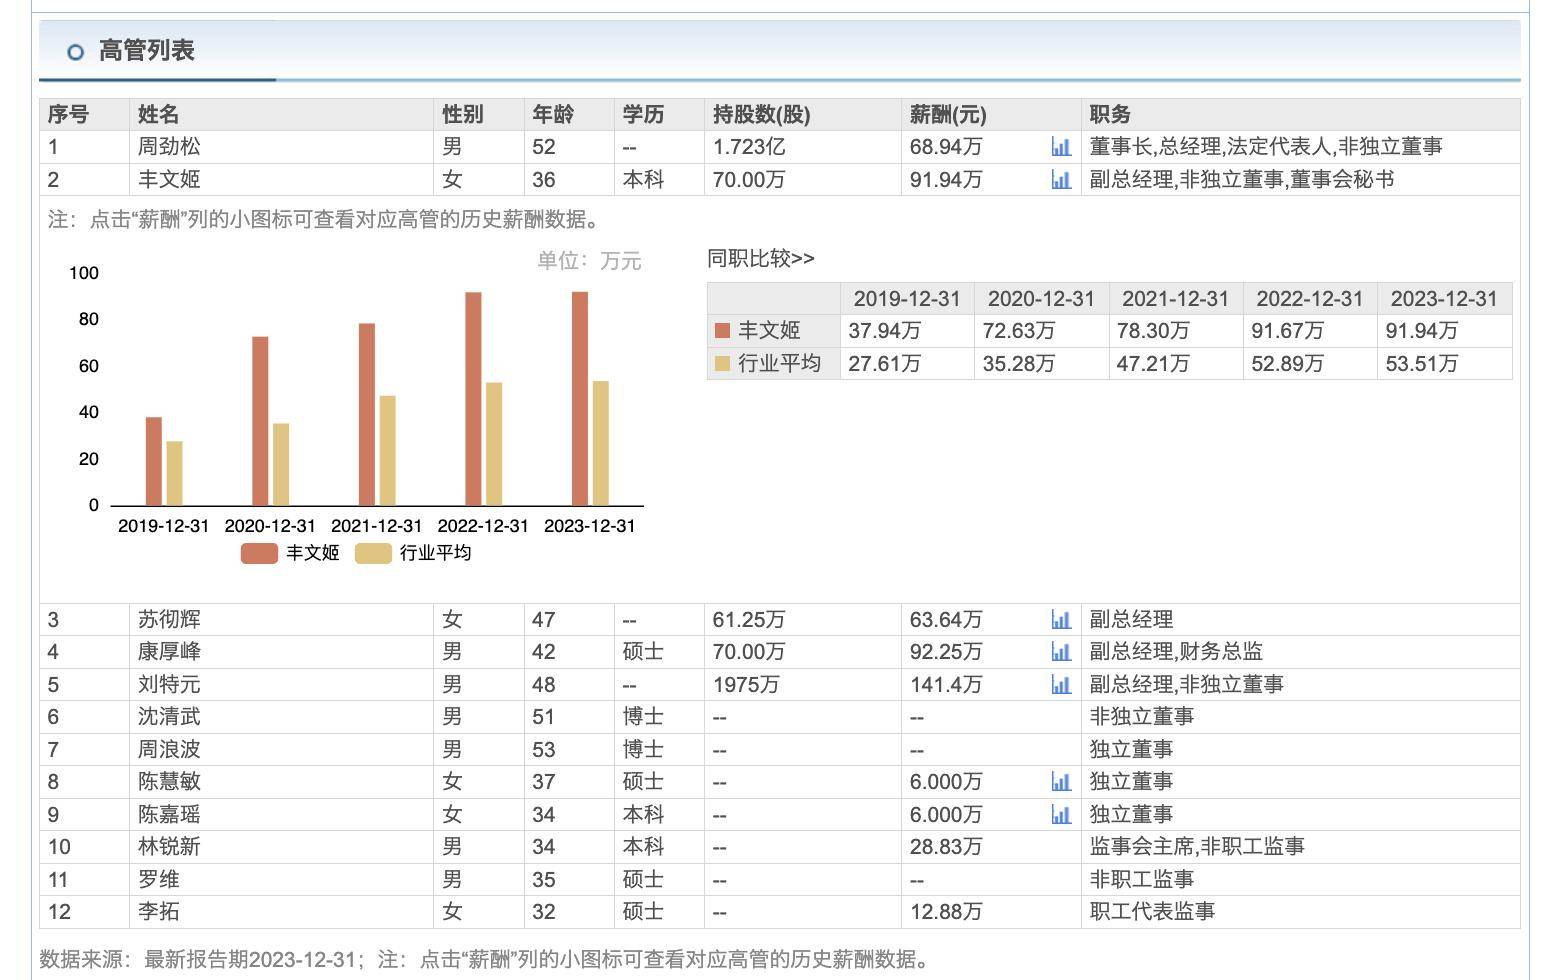Switch to the 高管列表 tab
The width and height of the screenshot is (1548, 980).
pyautogui.click(x=147, y=50)
